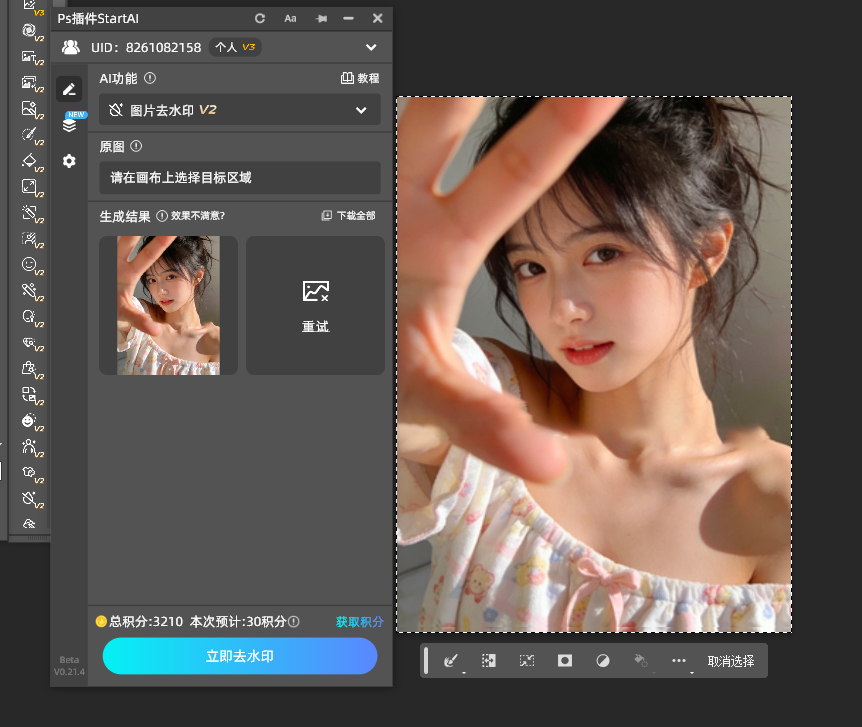Screen dimensions: 862x727
Task: Click the mask icon in the bottom selection bar
Action: [563, 660]
